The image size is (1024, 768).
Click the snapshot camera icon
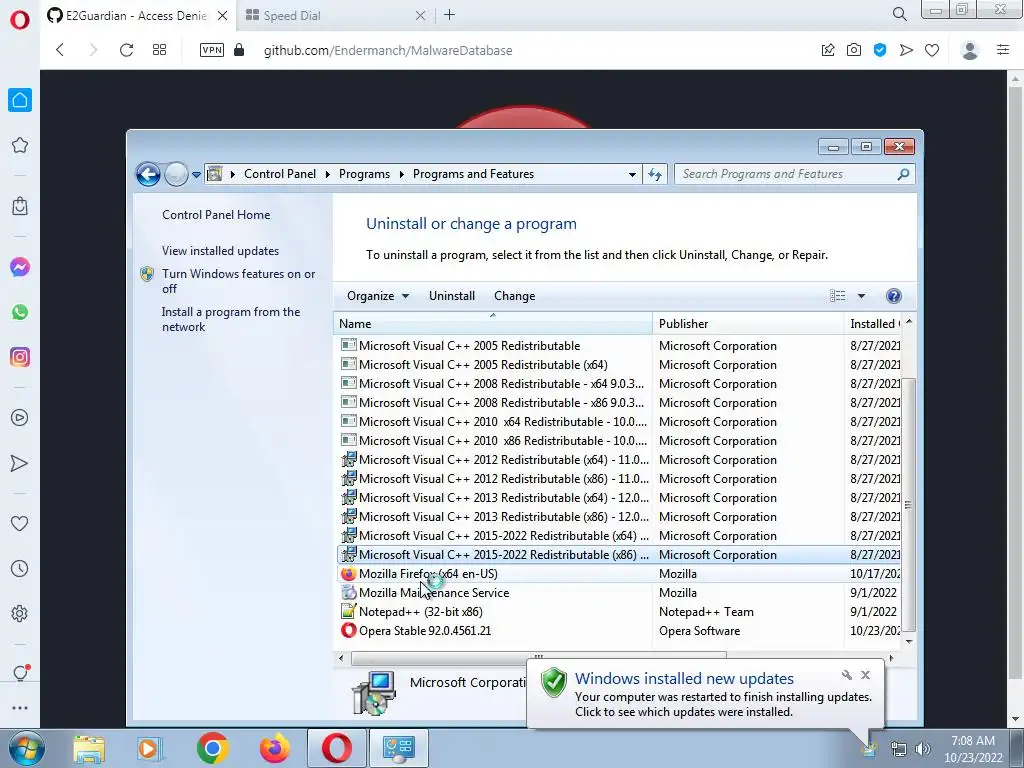pos(854,50)
